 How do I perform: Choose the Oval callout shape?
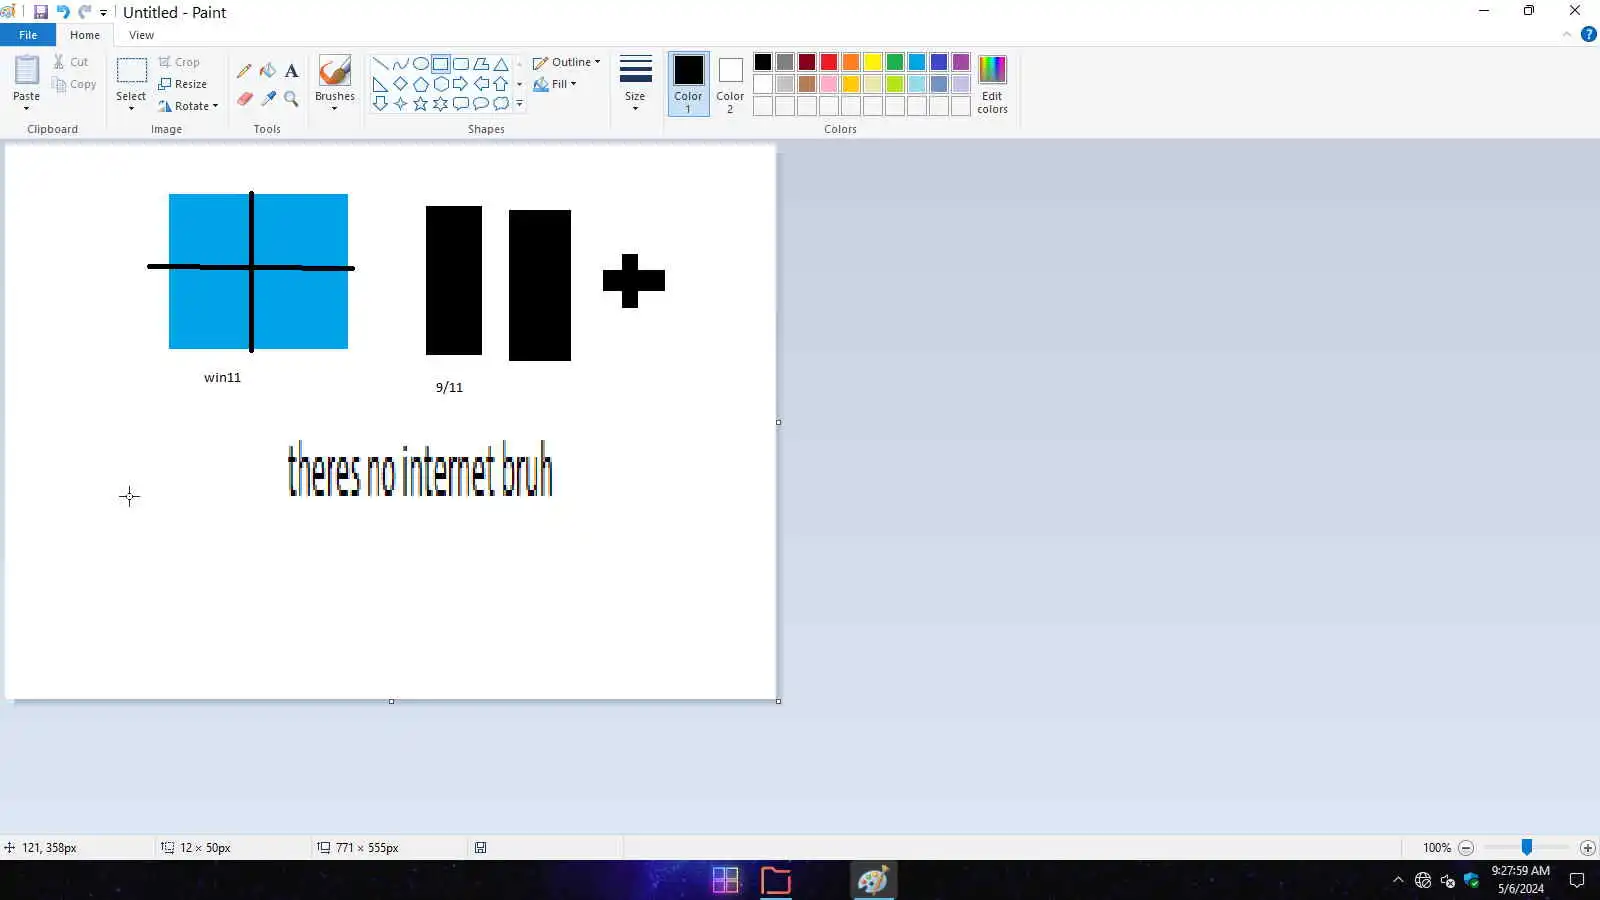[x=481, y=103]
